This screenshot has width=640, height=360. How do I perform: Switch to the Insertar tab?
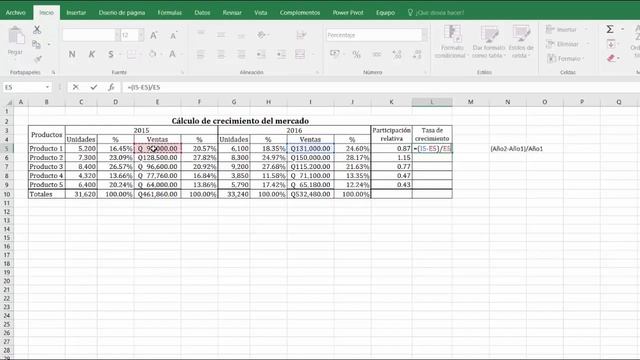[76, 13]
